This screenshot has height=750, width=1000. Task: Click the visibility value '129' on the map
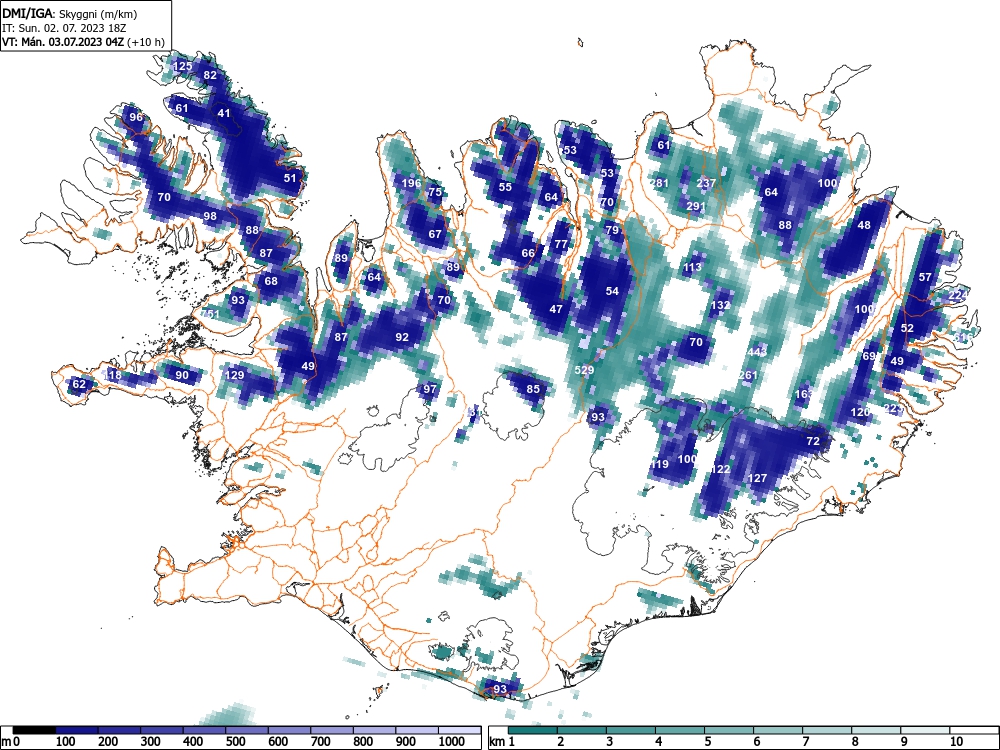tap(235, 374)
